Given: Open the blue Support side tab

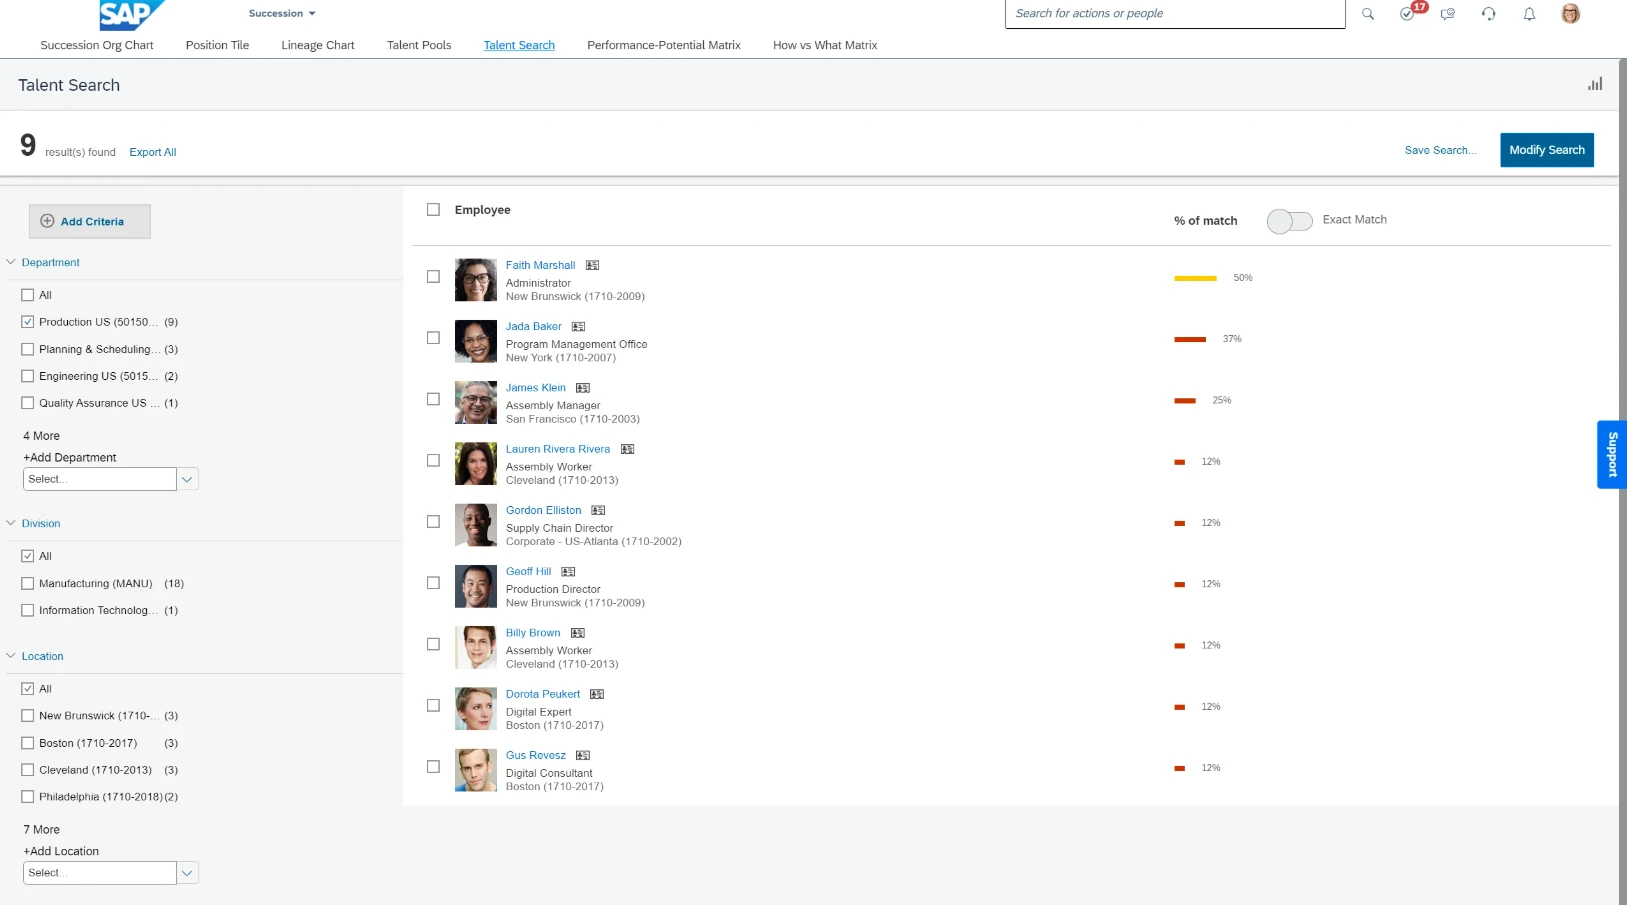Looking at the screenshot, I should (x=1612, y=454).
